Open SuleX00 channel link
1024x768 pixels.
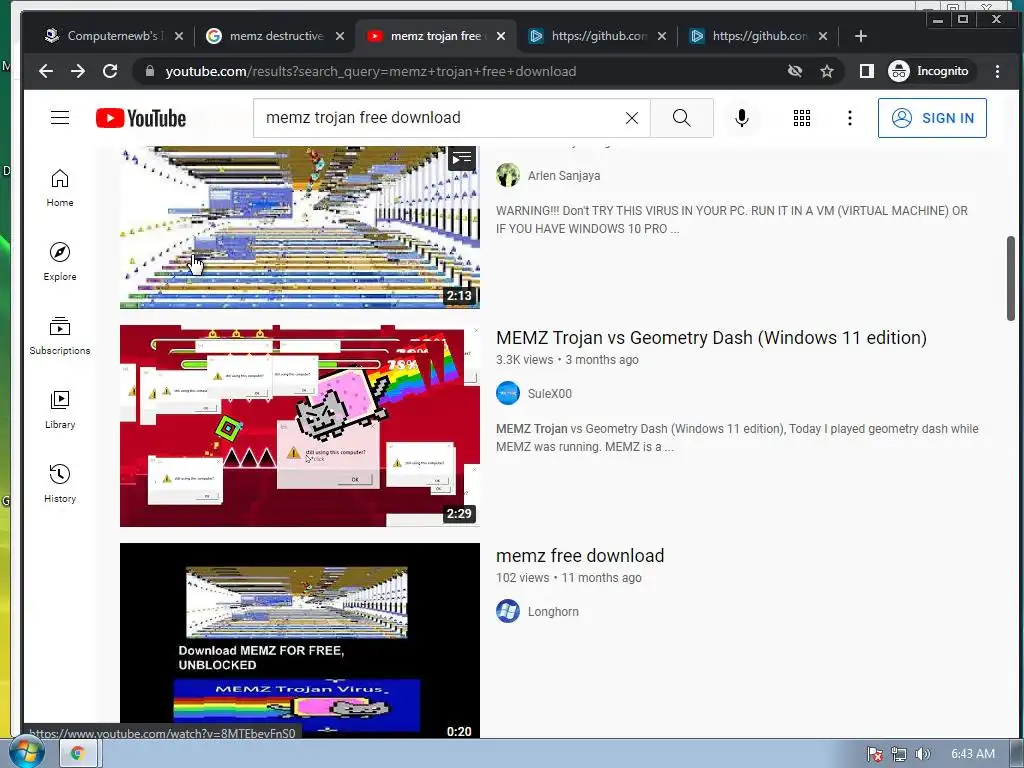[549, 394]
